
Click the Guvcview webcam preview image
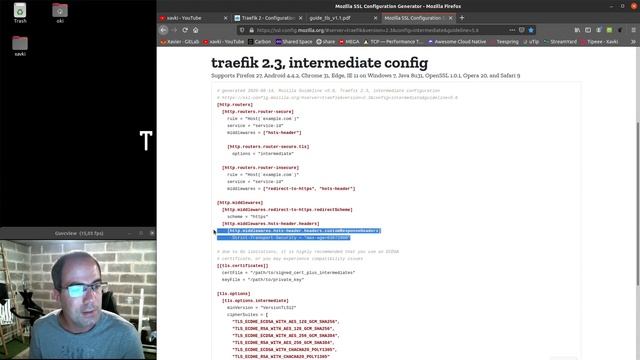point(78,300)
